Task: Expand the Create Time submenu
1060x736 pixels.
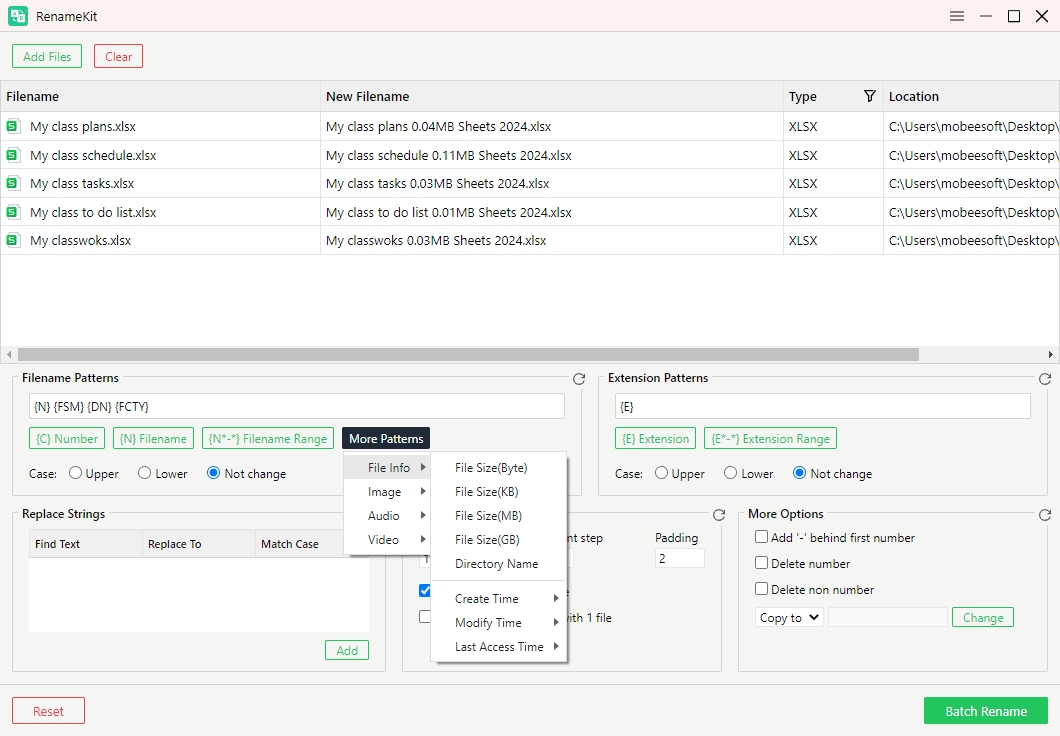Action: point(499,598)
